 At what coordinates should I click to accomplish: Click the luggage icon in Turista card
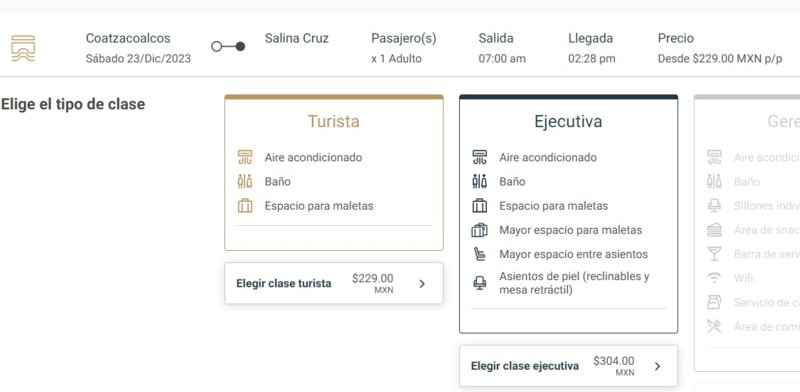(x=245, y=206)
